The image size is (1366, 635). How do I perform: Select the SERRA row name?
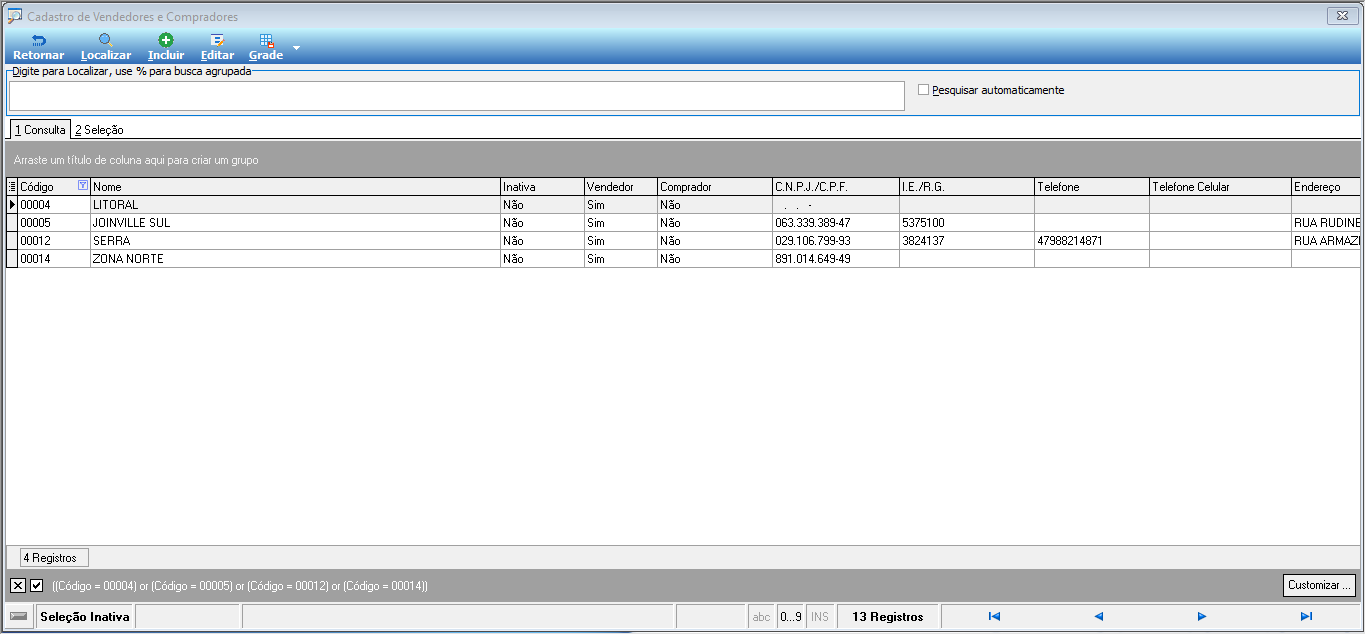click(295, 241)
